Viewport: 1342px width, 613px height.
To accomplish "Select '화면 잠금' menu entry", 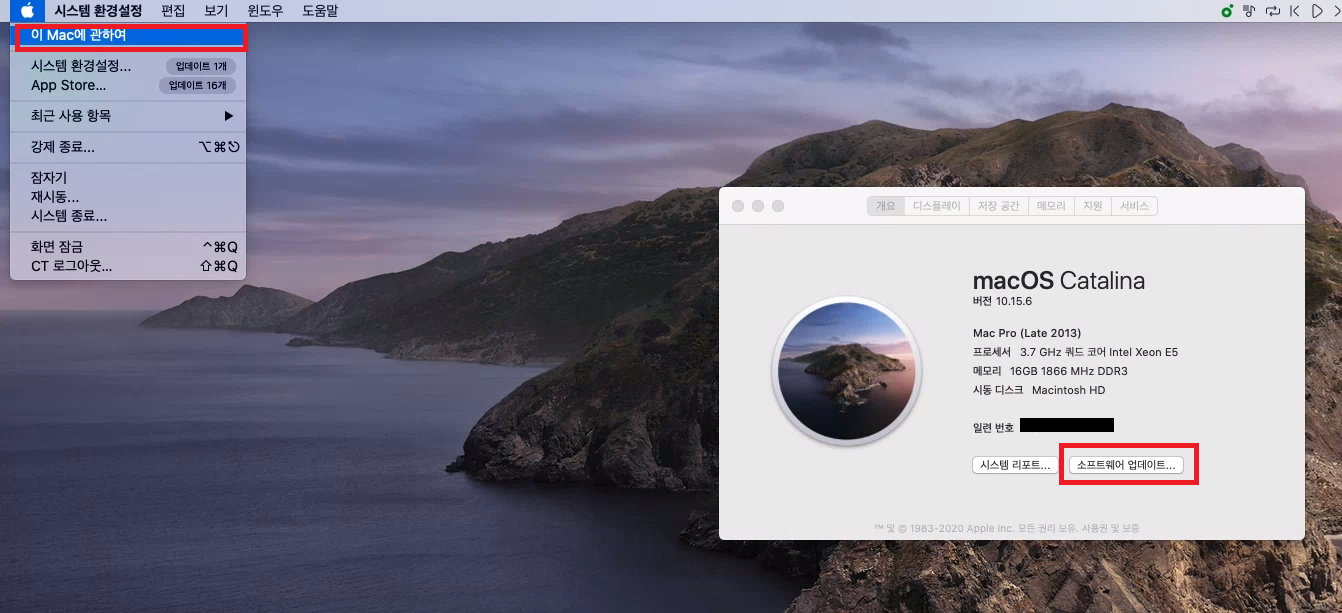I will coord(128,247).
